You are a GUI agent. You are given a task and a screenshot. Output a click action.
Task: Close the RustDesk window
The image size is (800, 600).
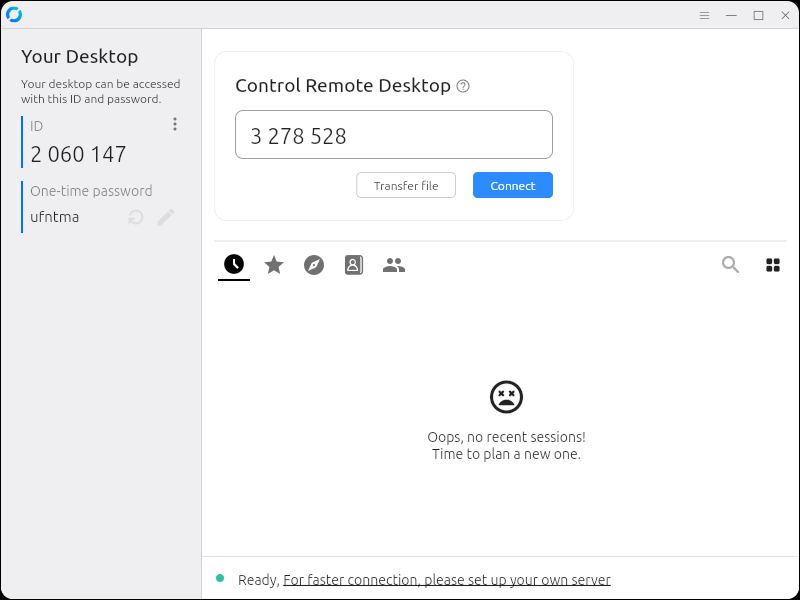pyautogui.click(x=786, y=15)
